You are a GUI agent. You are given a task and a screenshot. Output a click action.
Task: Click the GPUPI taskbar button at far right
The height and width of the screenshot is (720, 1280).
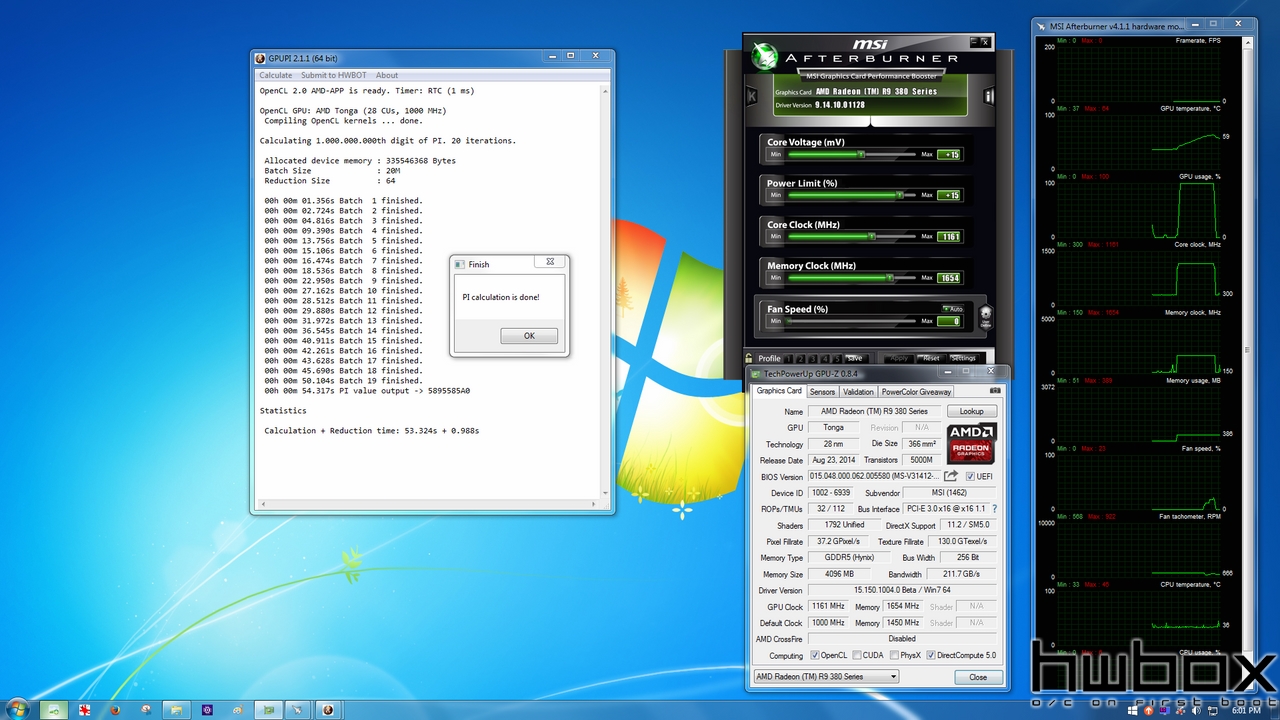tap(328, 709)
